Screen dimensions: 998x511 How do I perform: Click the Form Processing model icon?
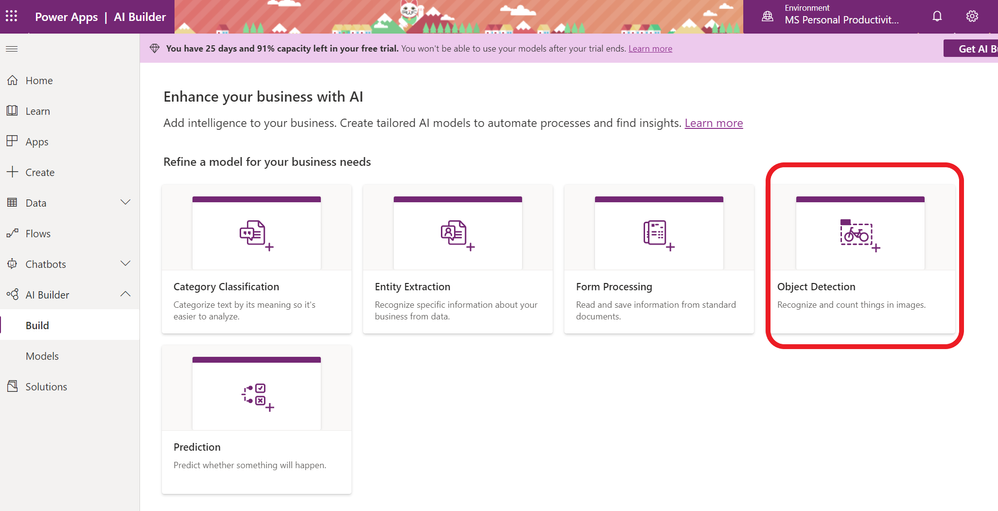[659, 235]
